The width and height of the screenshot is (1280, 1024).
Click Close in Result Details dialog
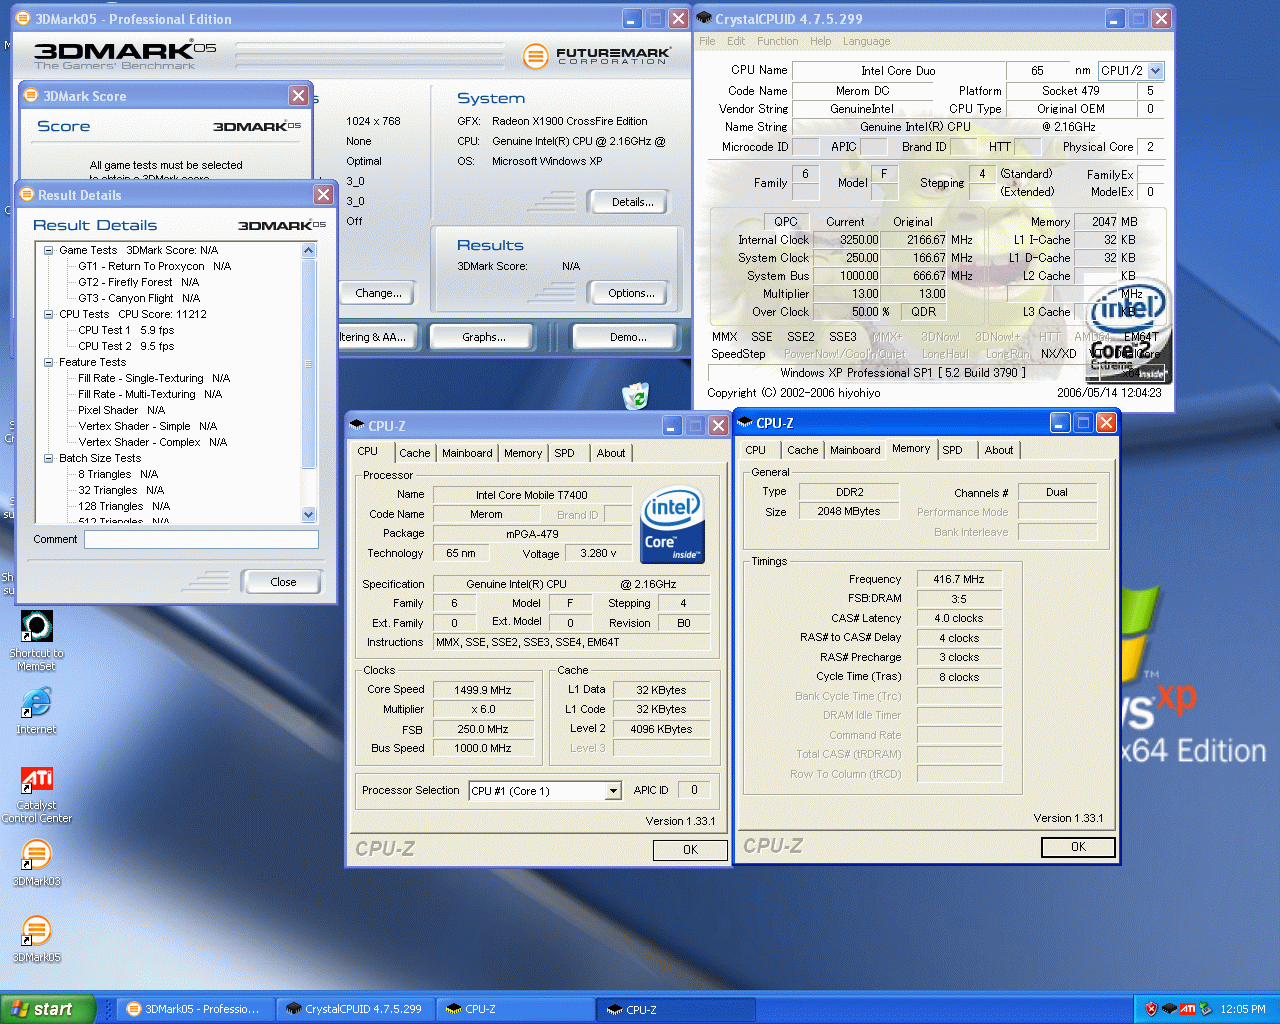click(x=282, y=582)
